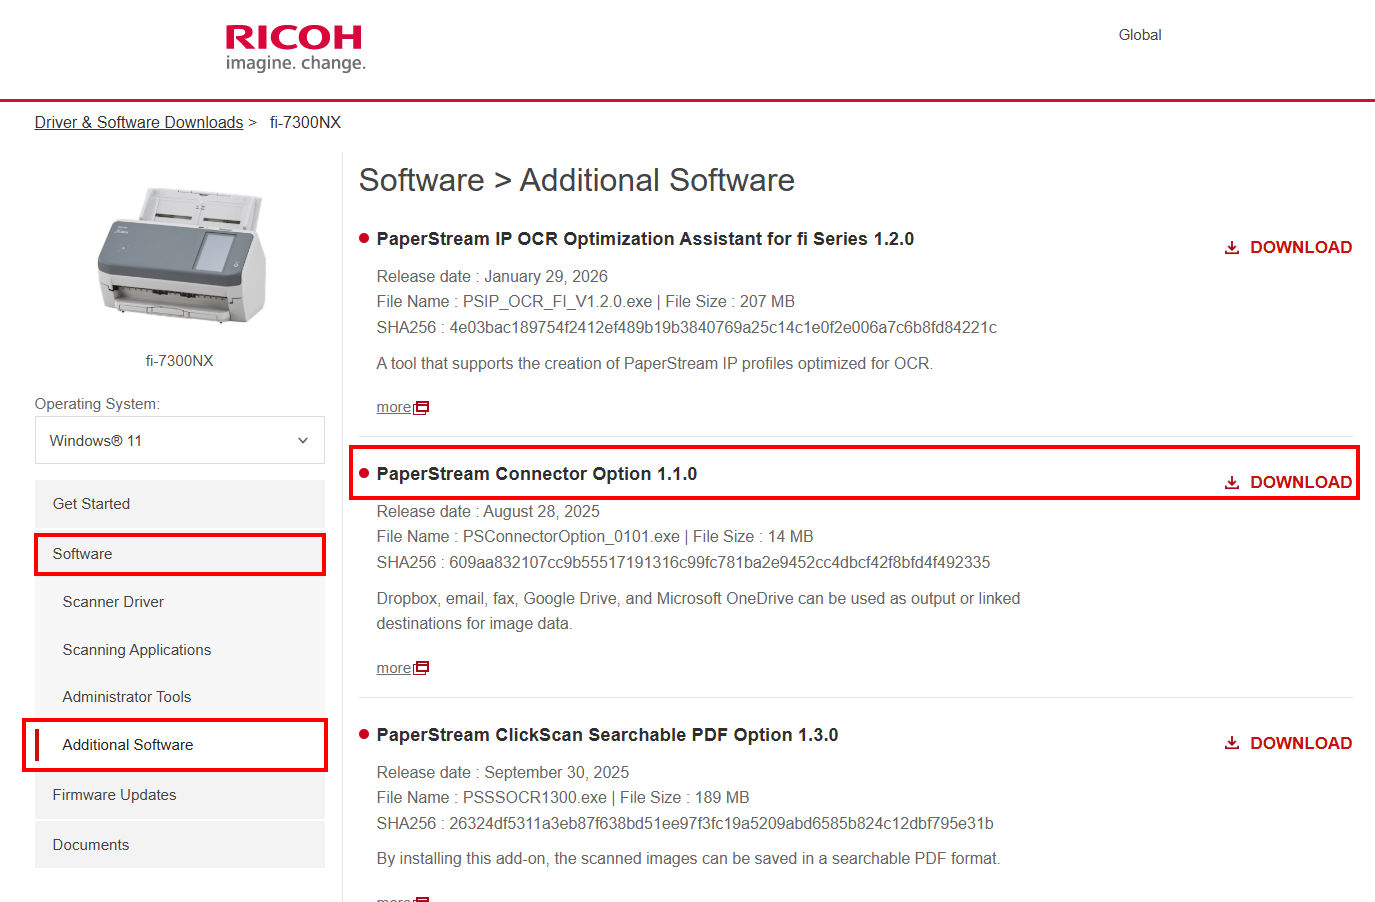Open more link under OCR Optimization Assistant

394,407
